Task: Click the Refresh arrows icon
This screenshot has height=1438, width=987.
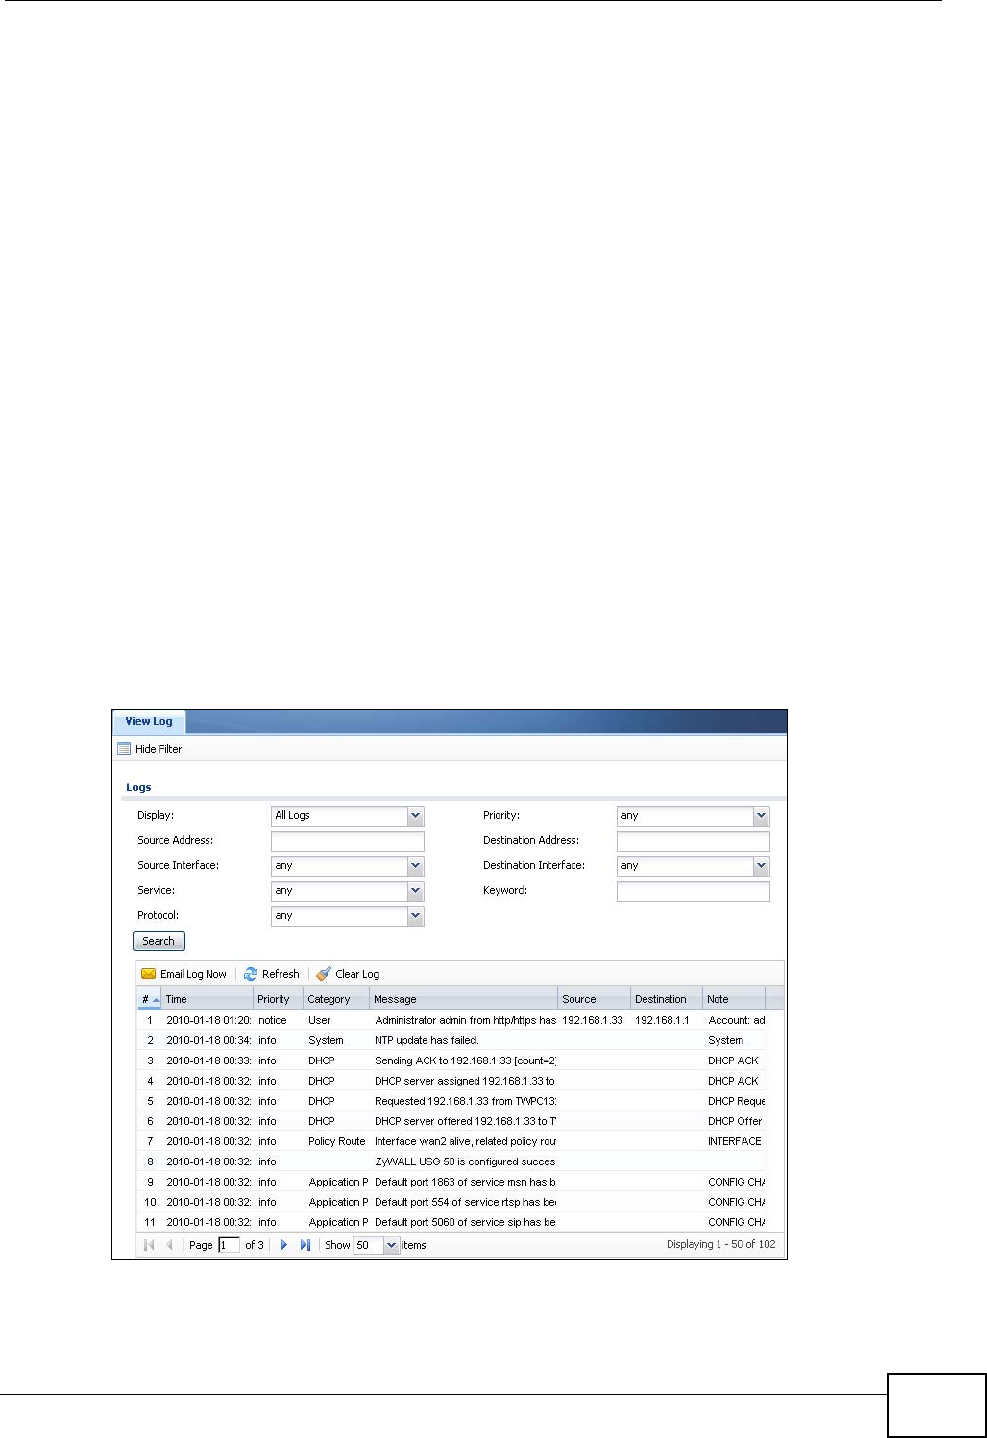Action: tap(251, 974)
